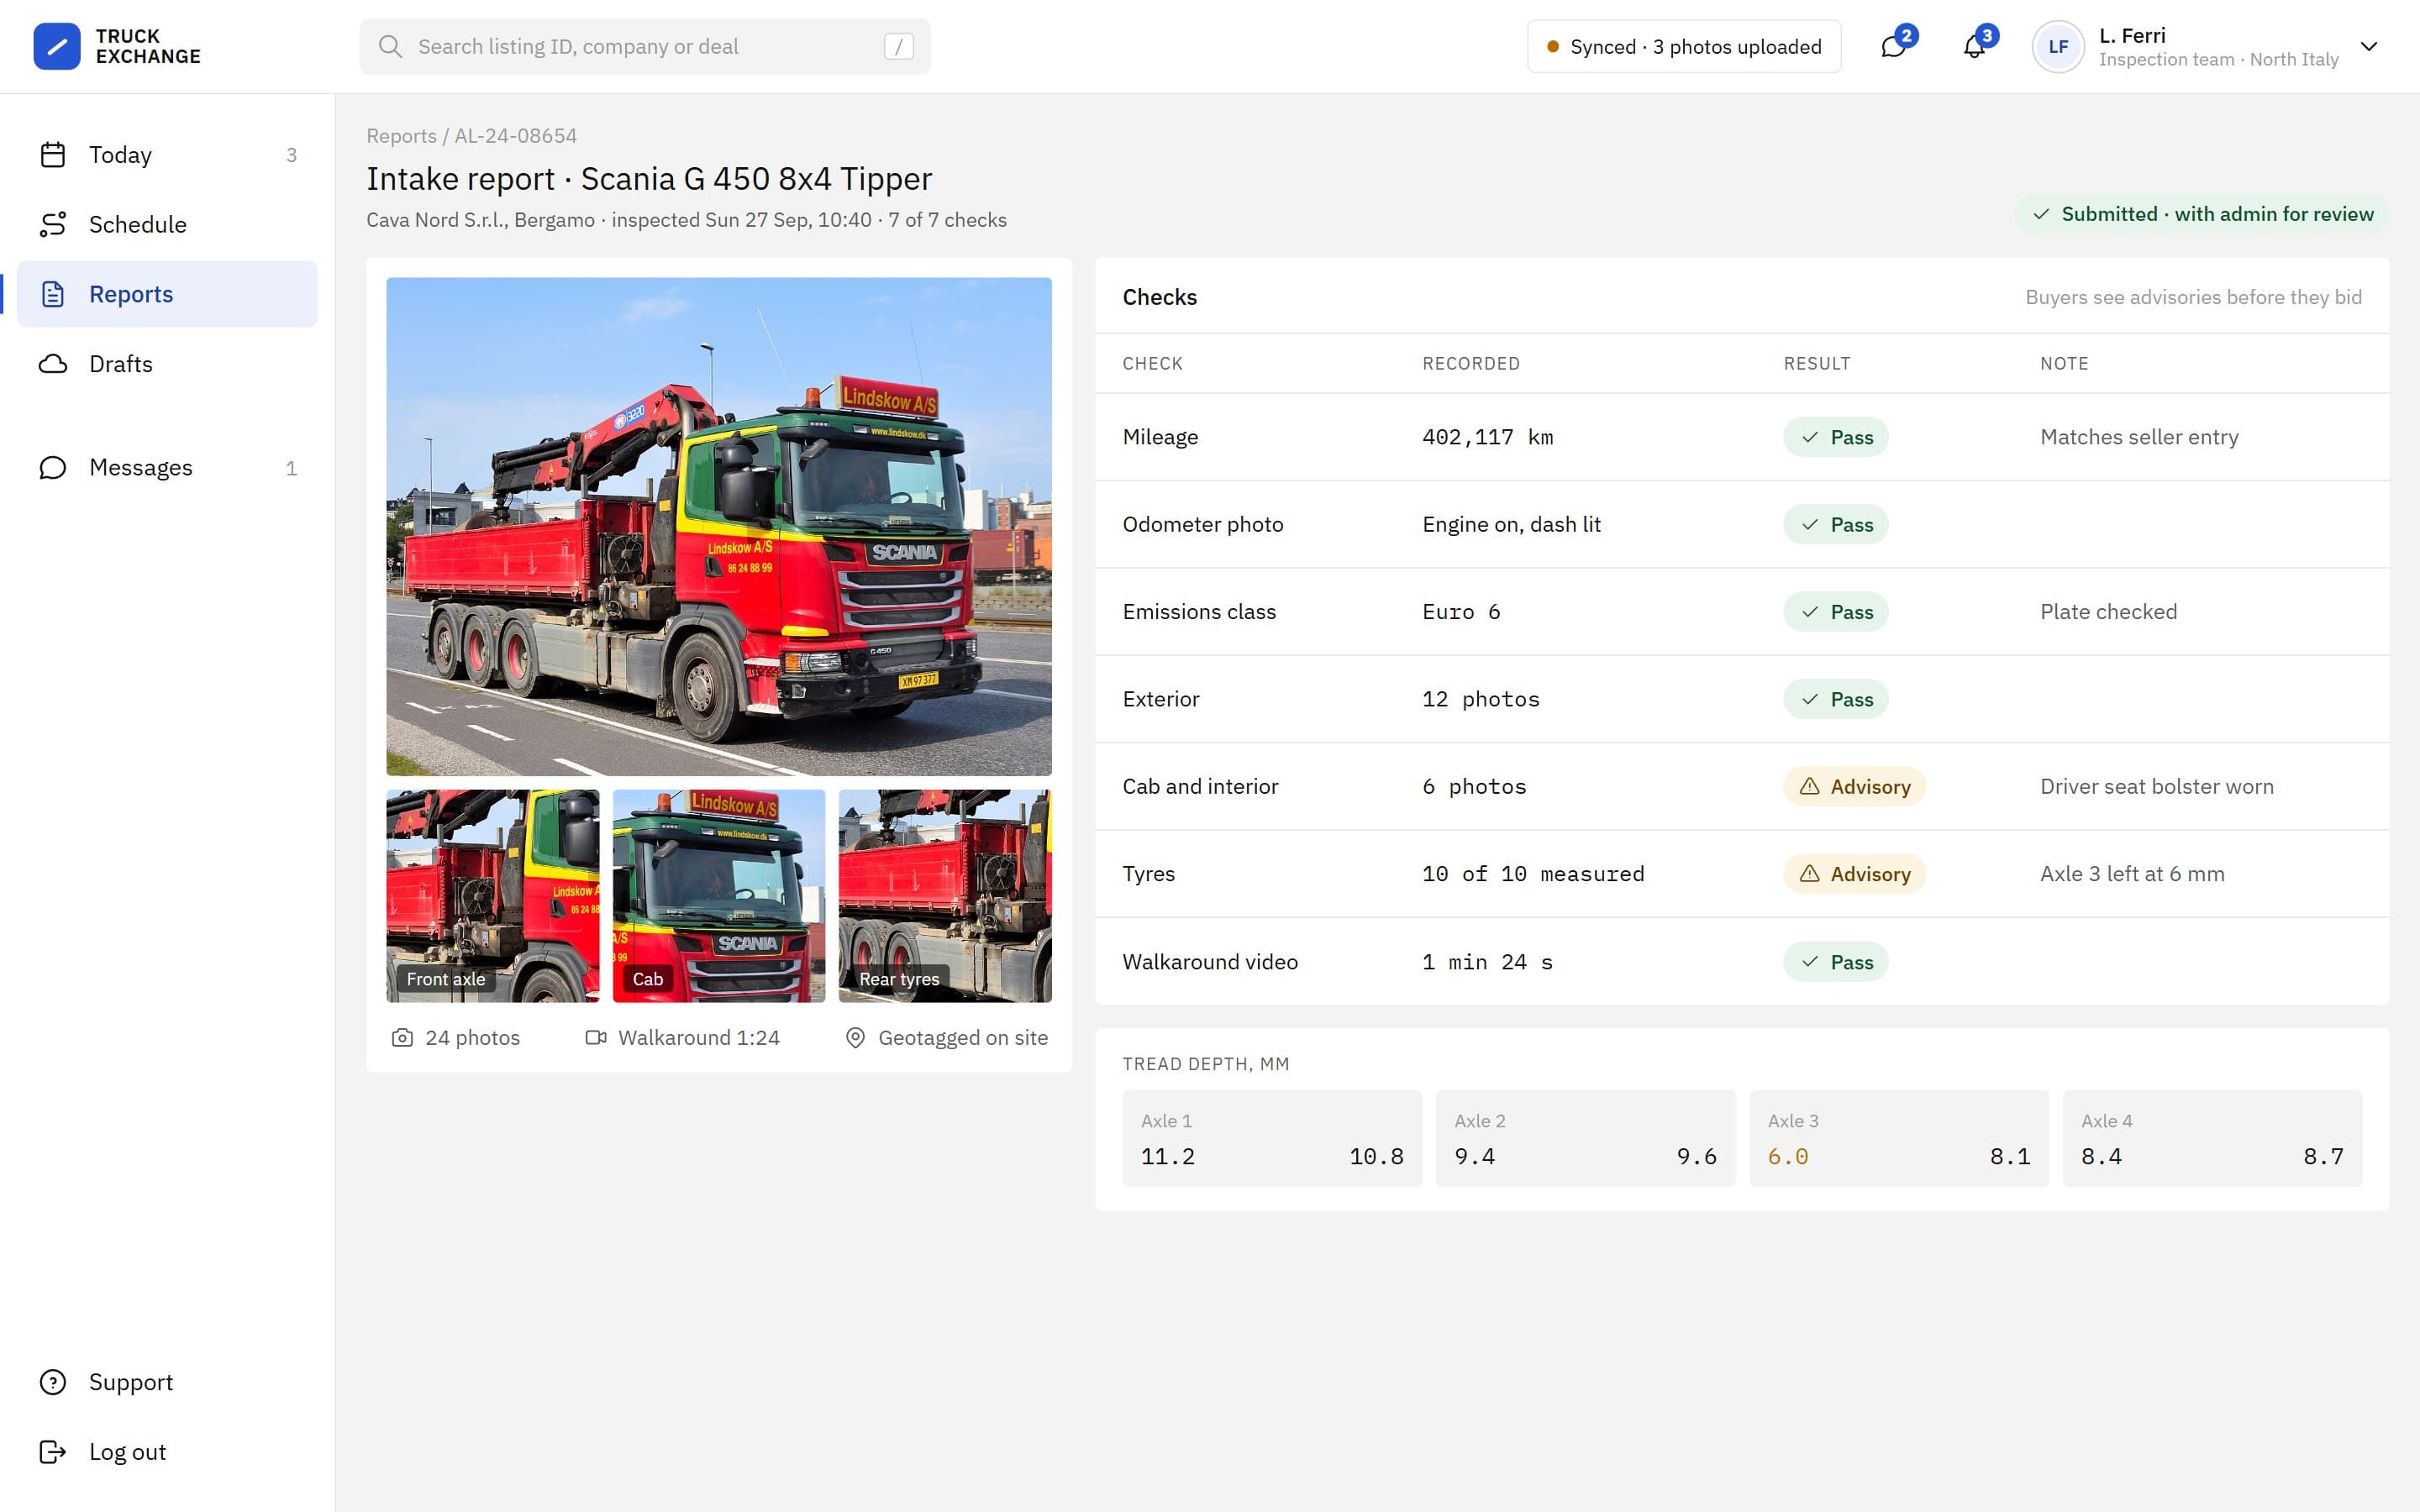2420x1512 pixels.
Task: Open the main Scania truck photo
Action: click(x=719, y=526)
